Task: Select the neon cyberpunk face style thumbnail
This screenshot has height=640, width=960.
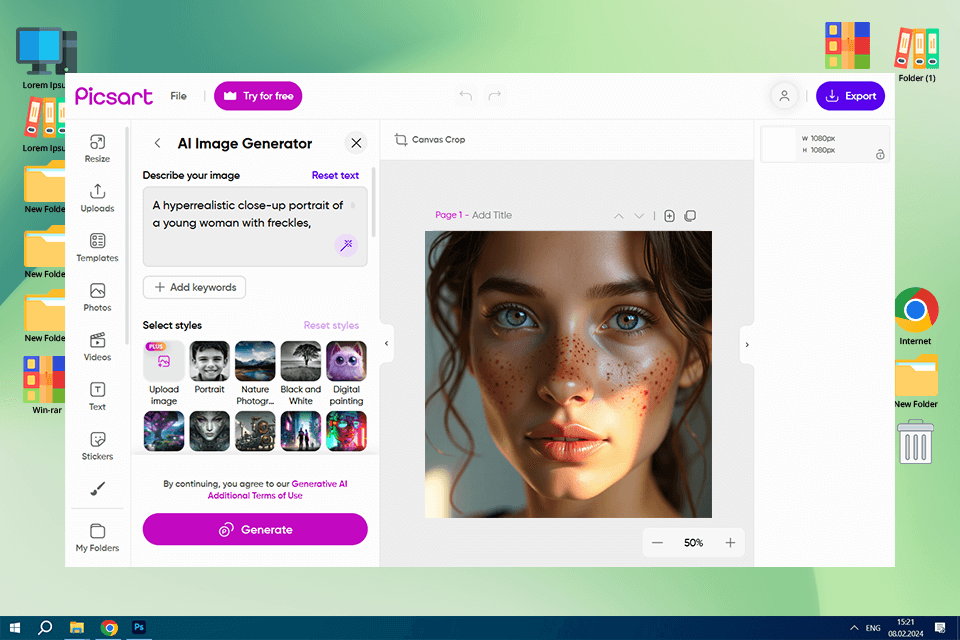Action: [x=347, y=431]
